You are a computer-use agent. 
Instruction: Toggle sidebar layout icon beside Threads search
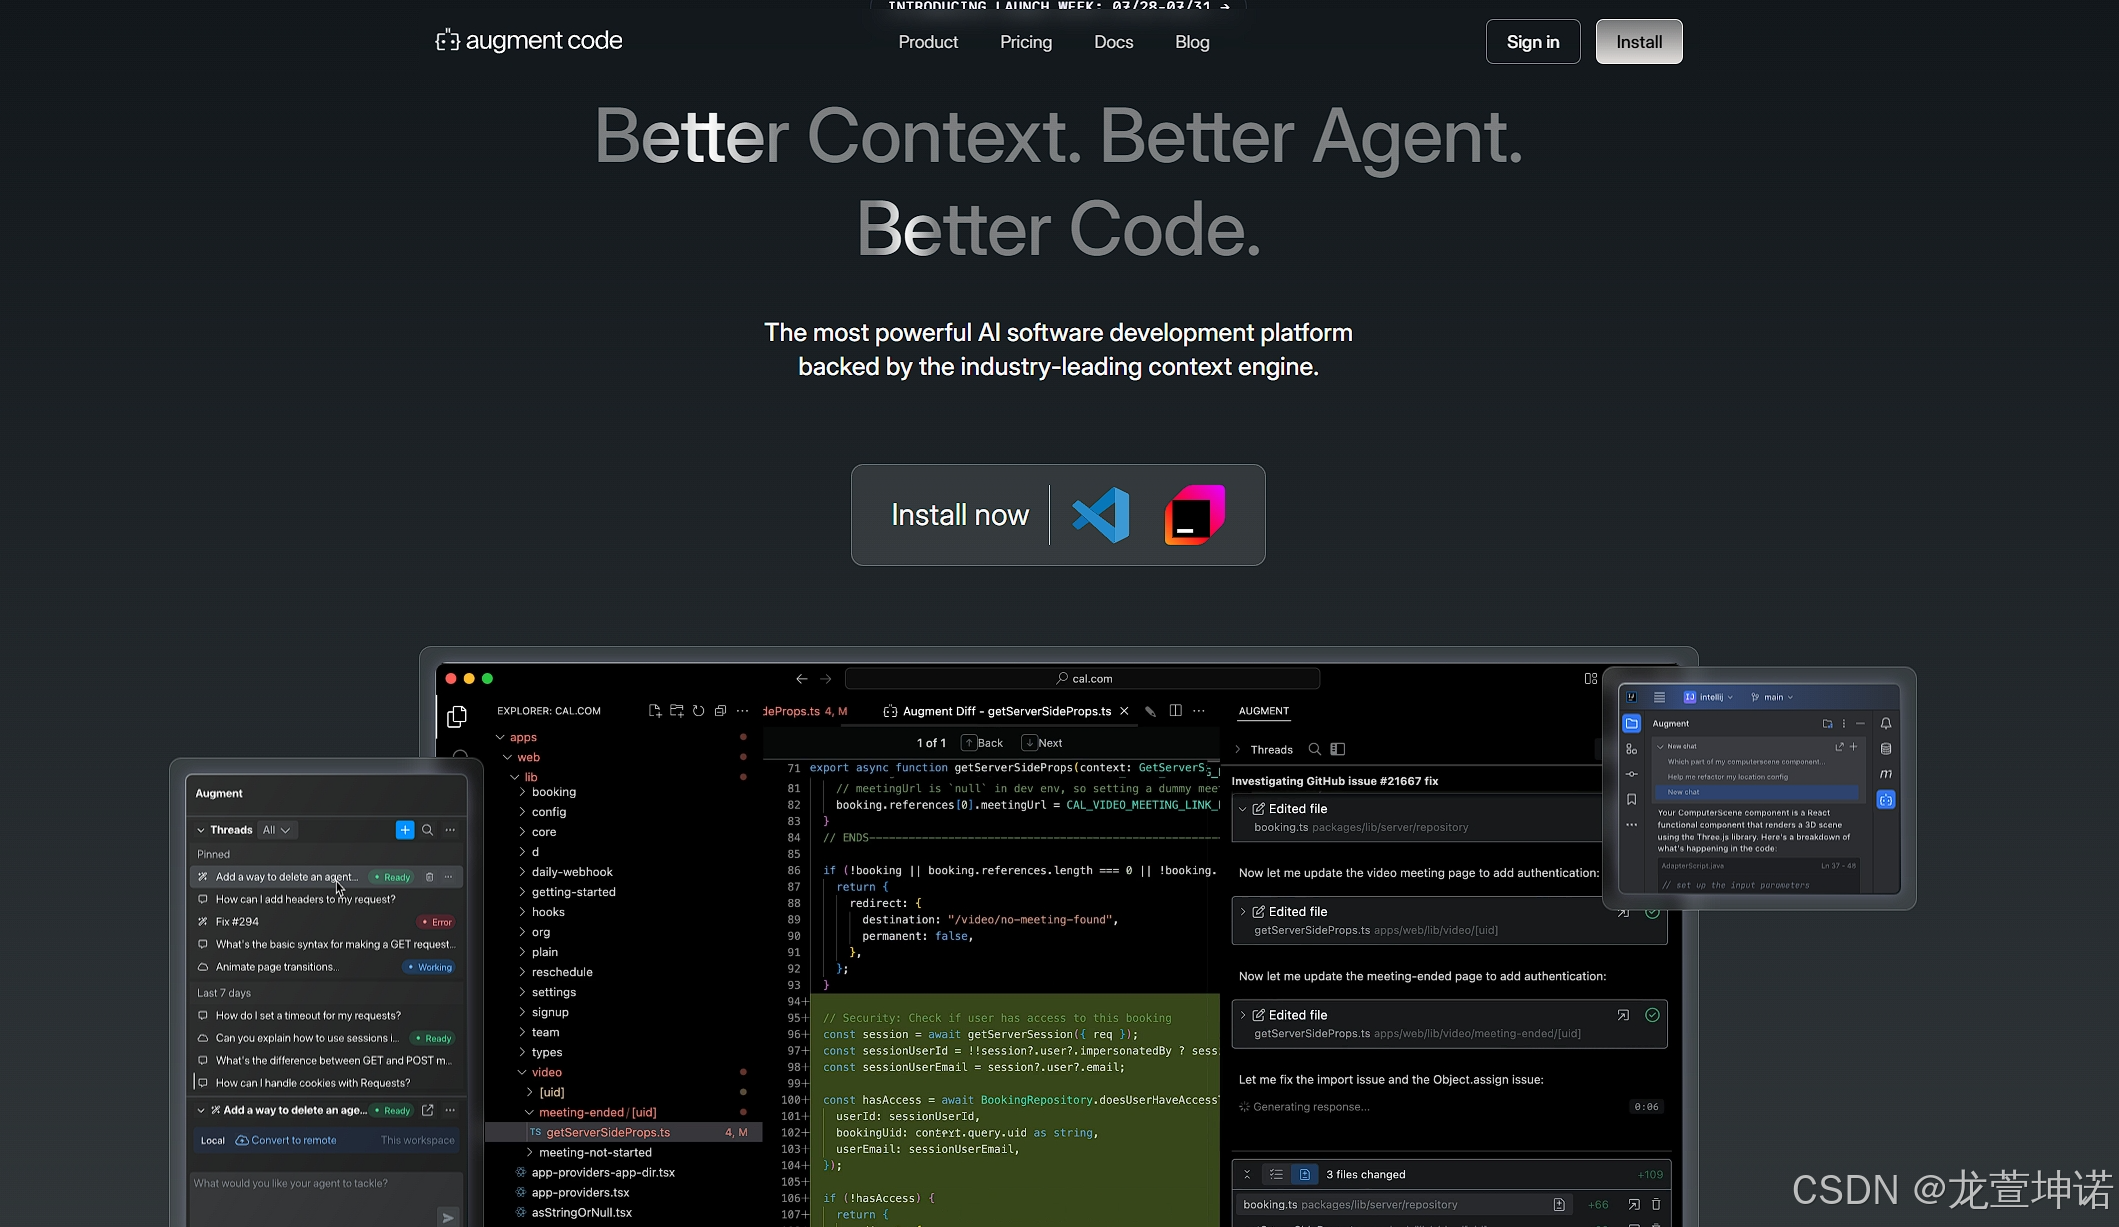[1338, 749]
